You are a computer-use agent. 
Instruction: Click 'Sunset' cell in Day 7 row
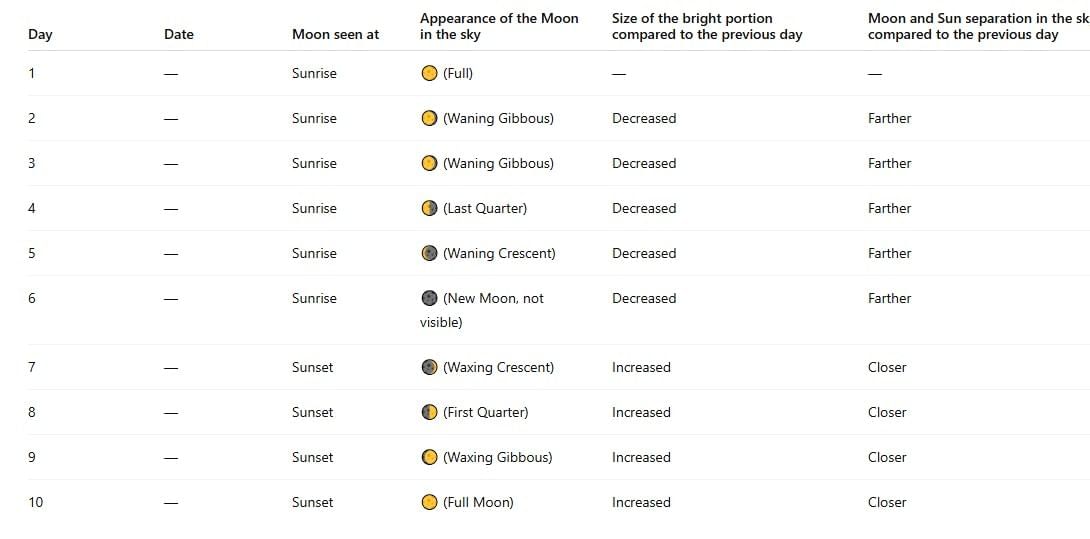point(312,367)
